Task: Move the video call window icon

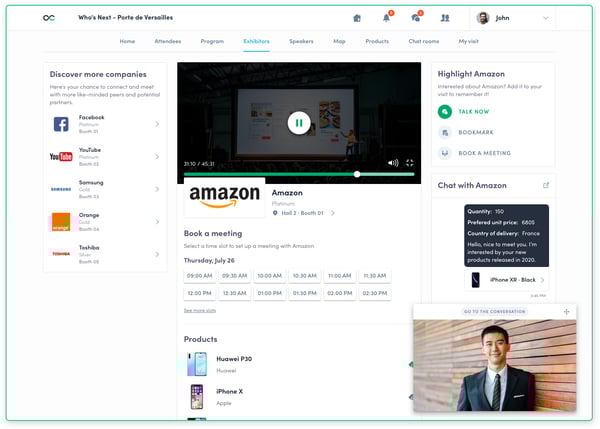Action: click(x=567, y=312)
